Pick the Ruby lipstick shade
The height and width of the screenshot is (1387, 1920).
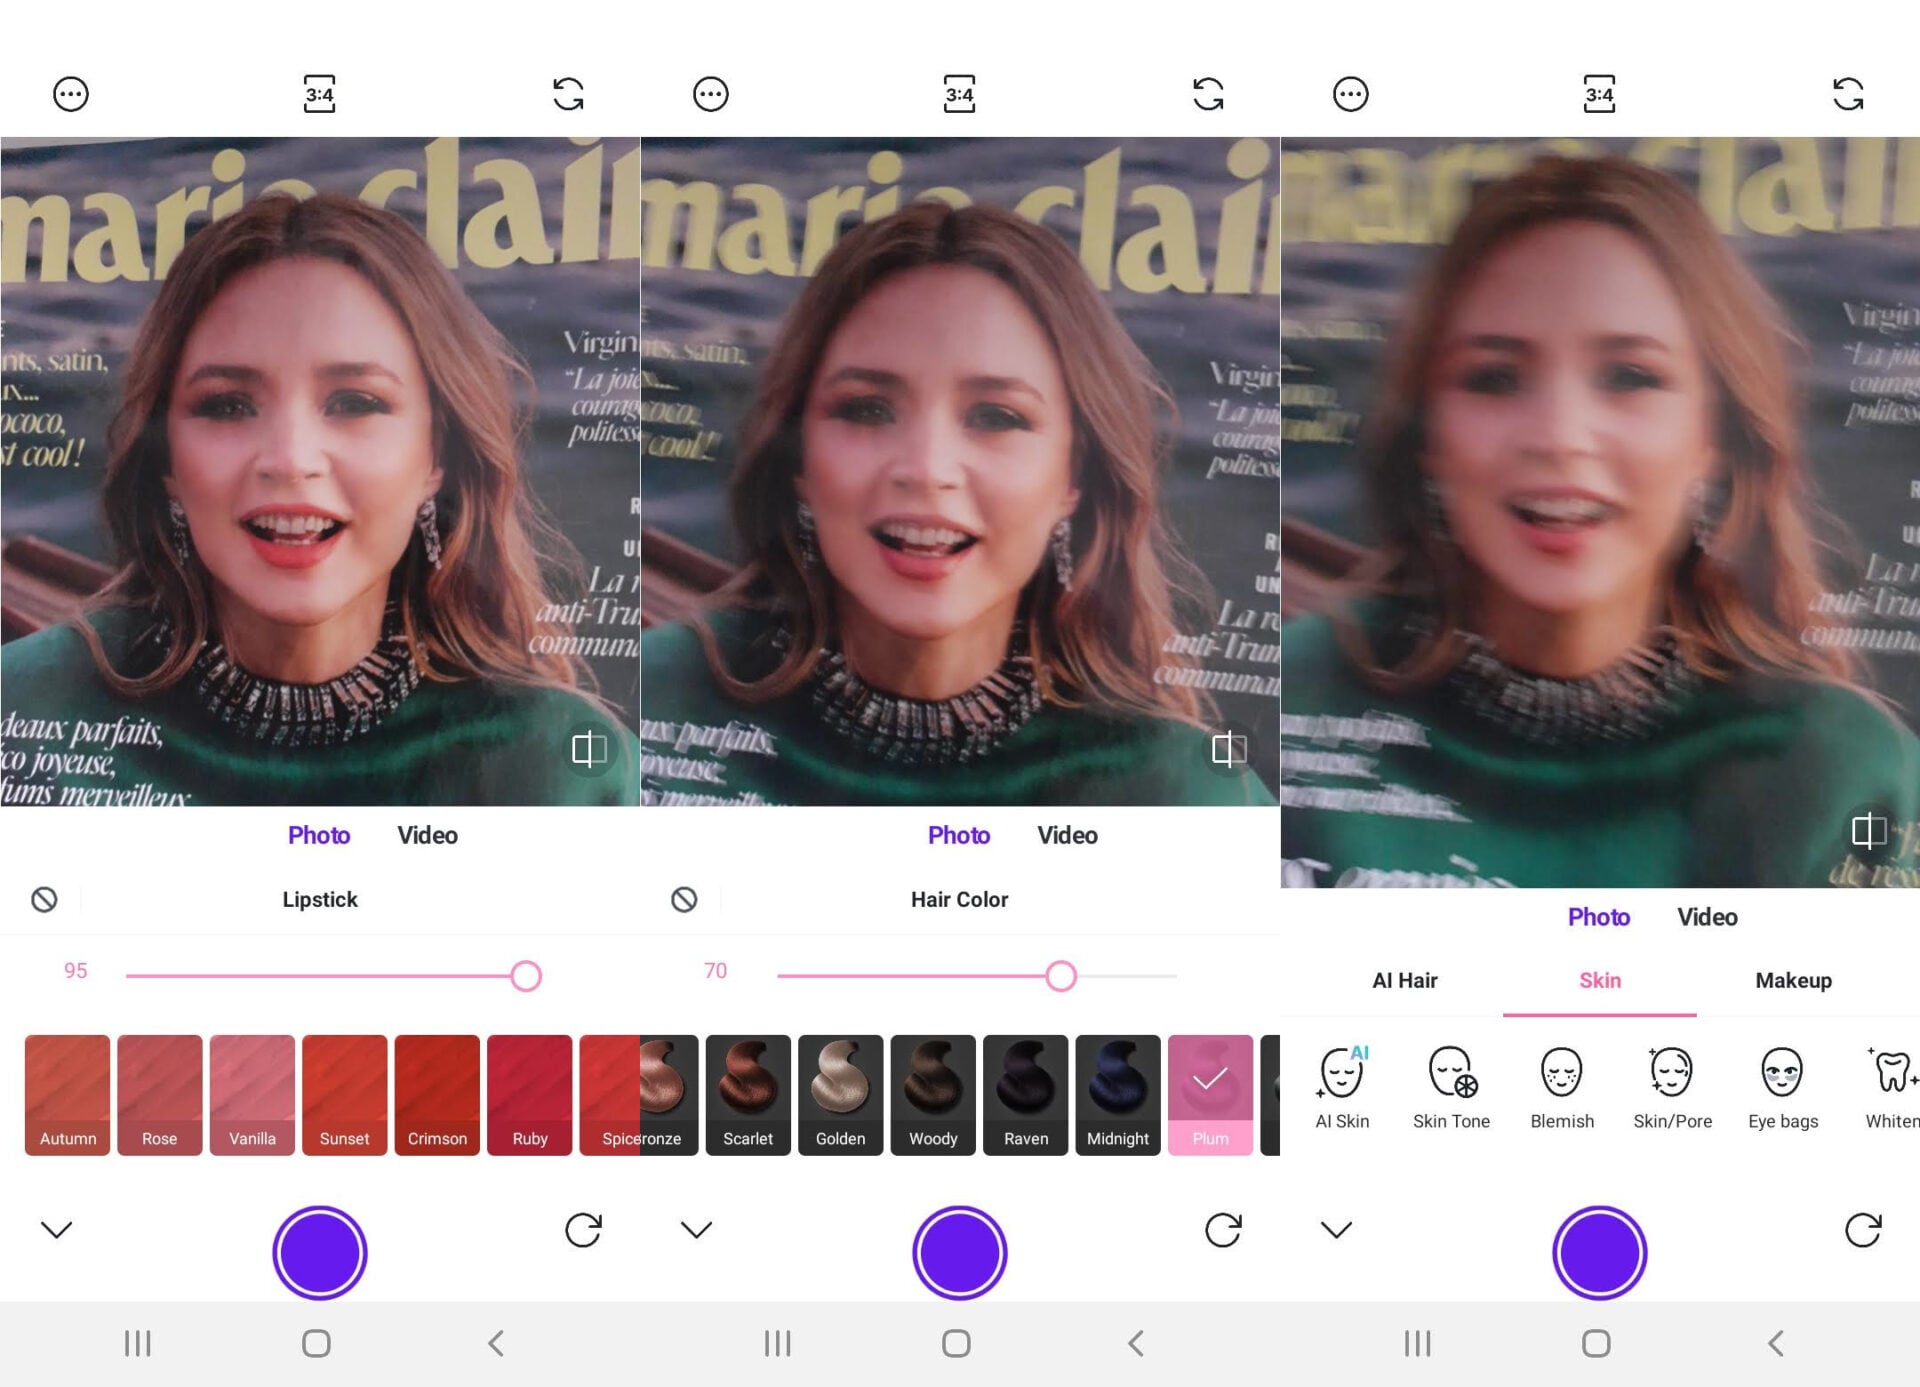click(x=530, y=1095)
